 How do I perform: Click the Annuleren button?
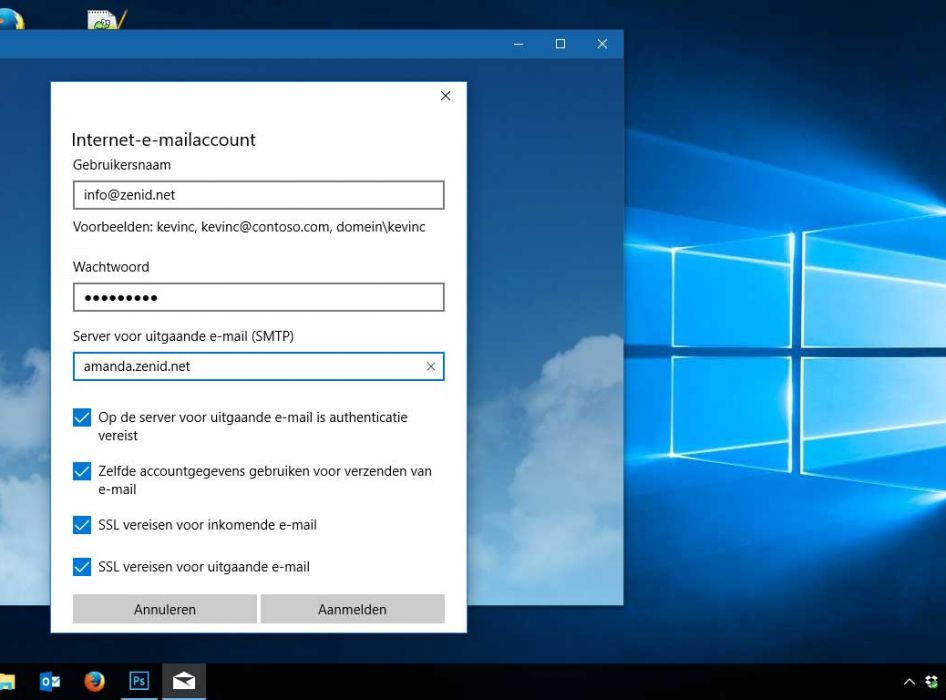[x=165, y=609]
